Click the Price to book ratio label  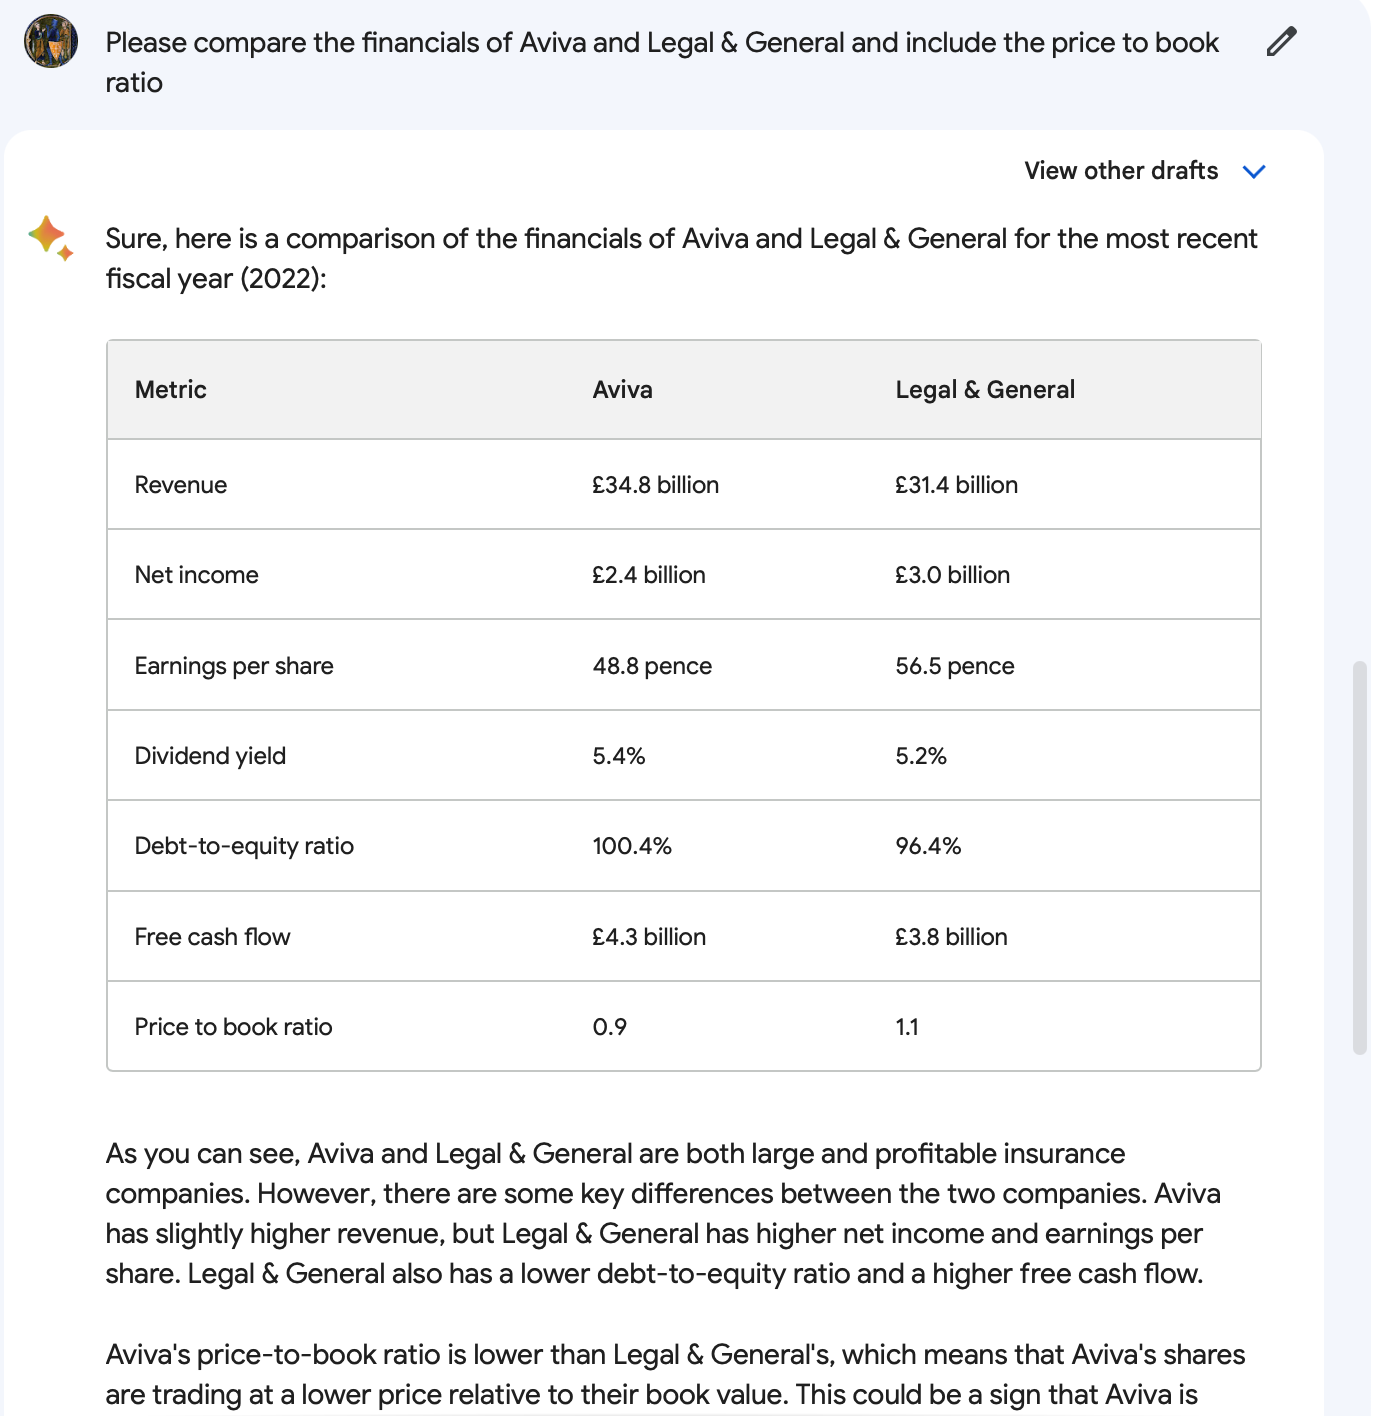pyautogui.click(x=234, y=1027)
